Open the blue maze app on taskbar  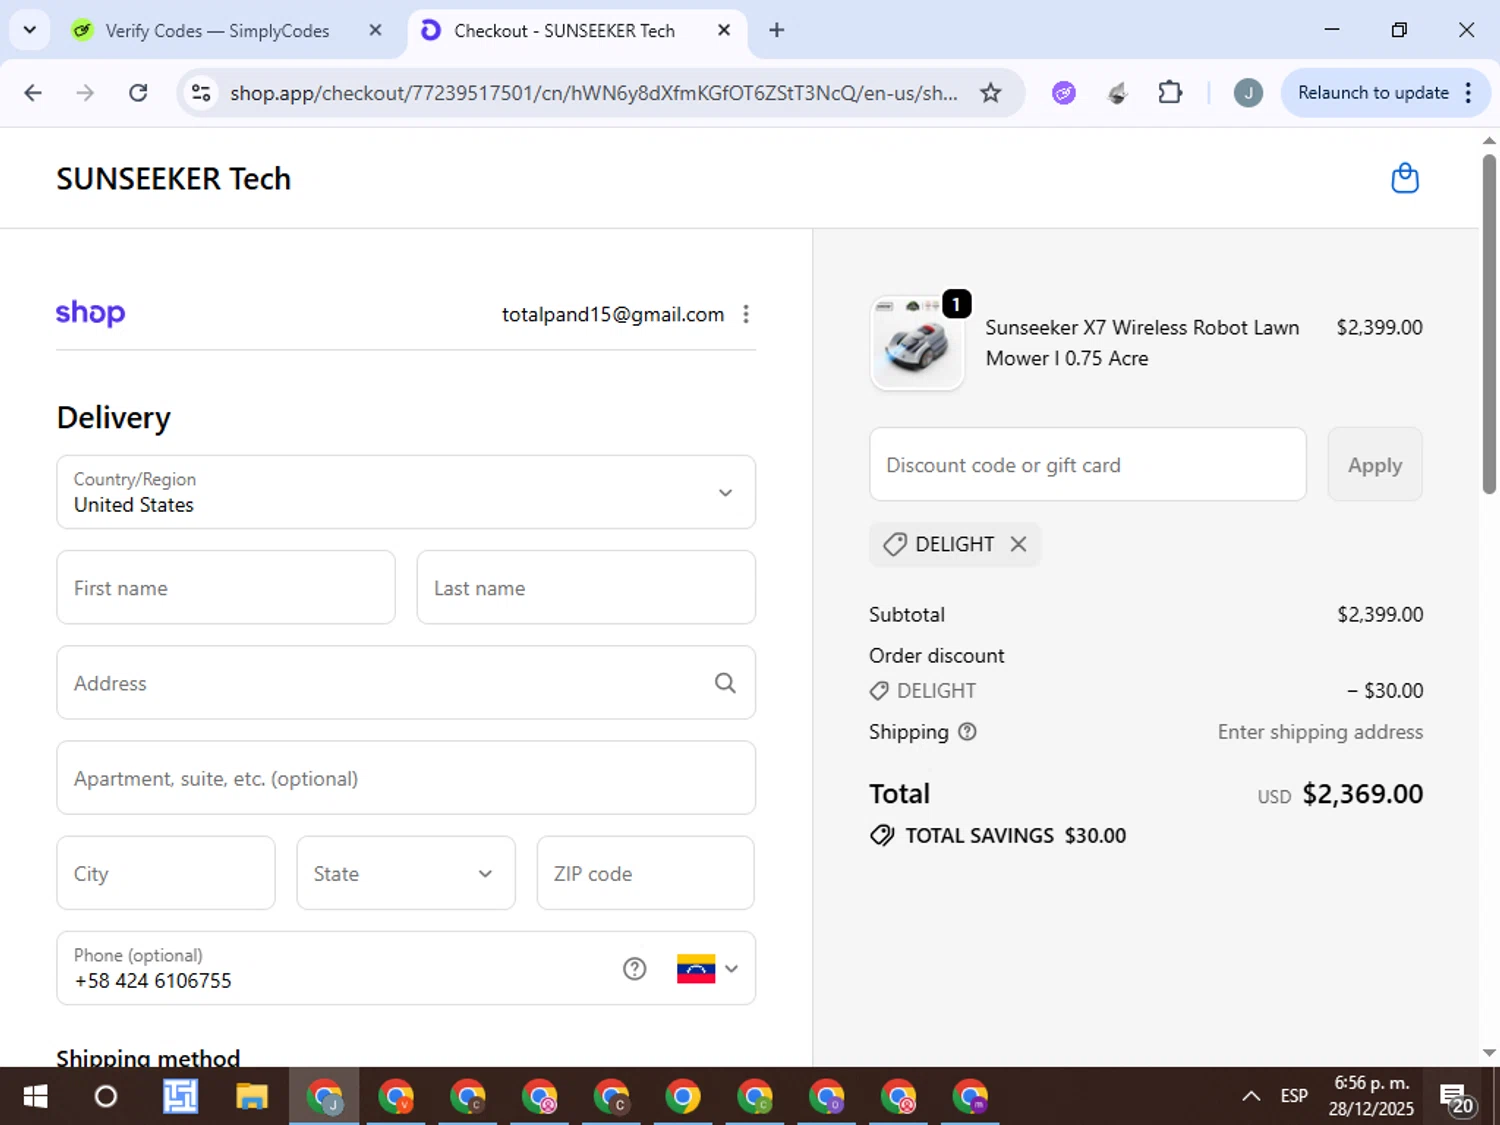(x=180, y=1097)
